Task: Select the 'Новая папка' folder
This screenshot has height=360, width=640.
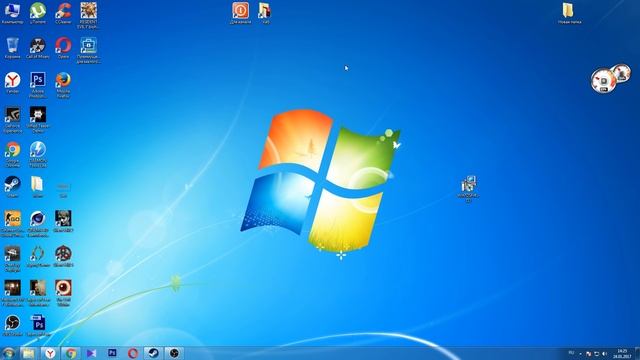Action: point(569,13)
